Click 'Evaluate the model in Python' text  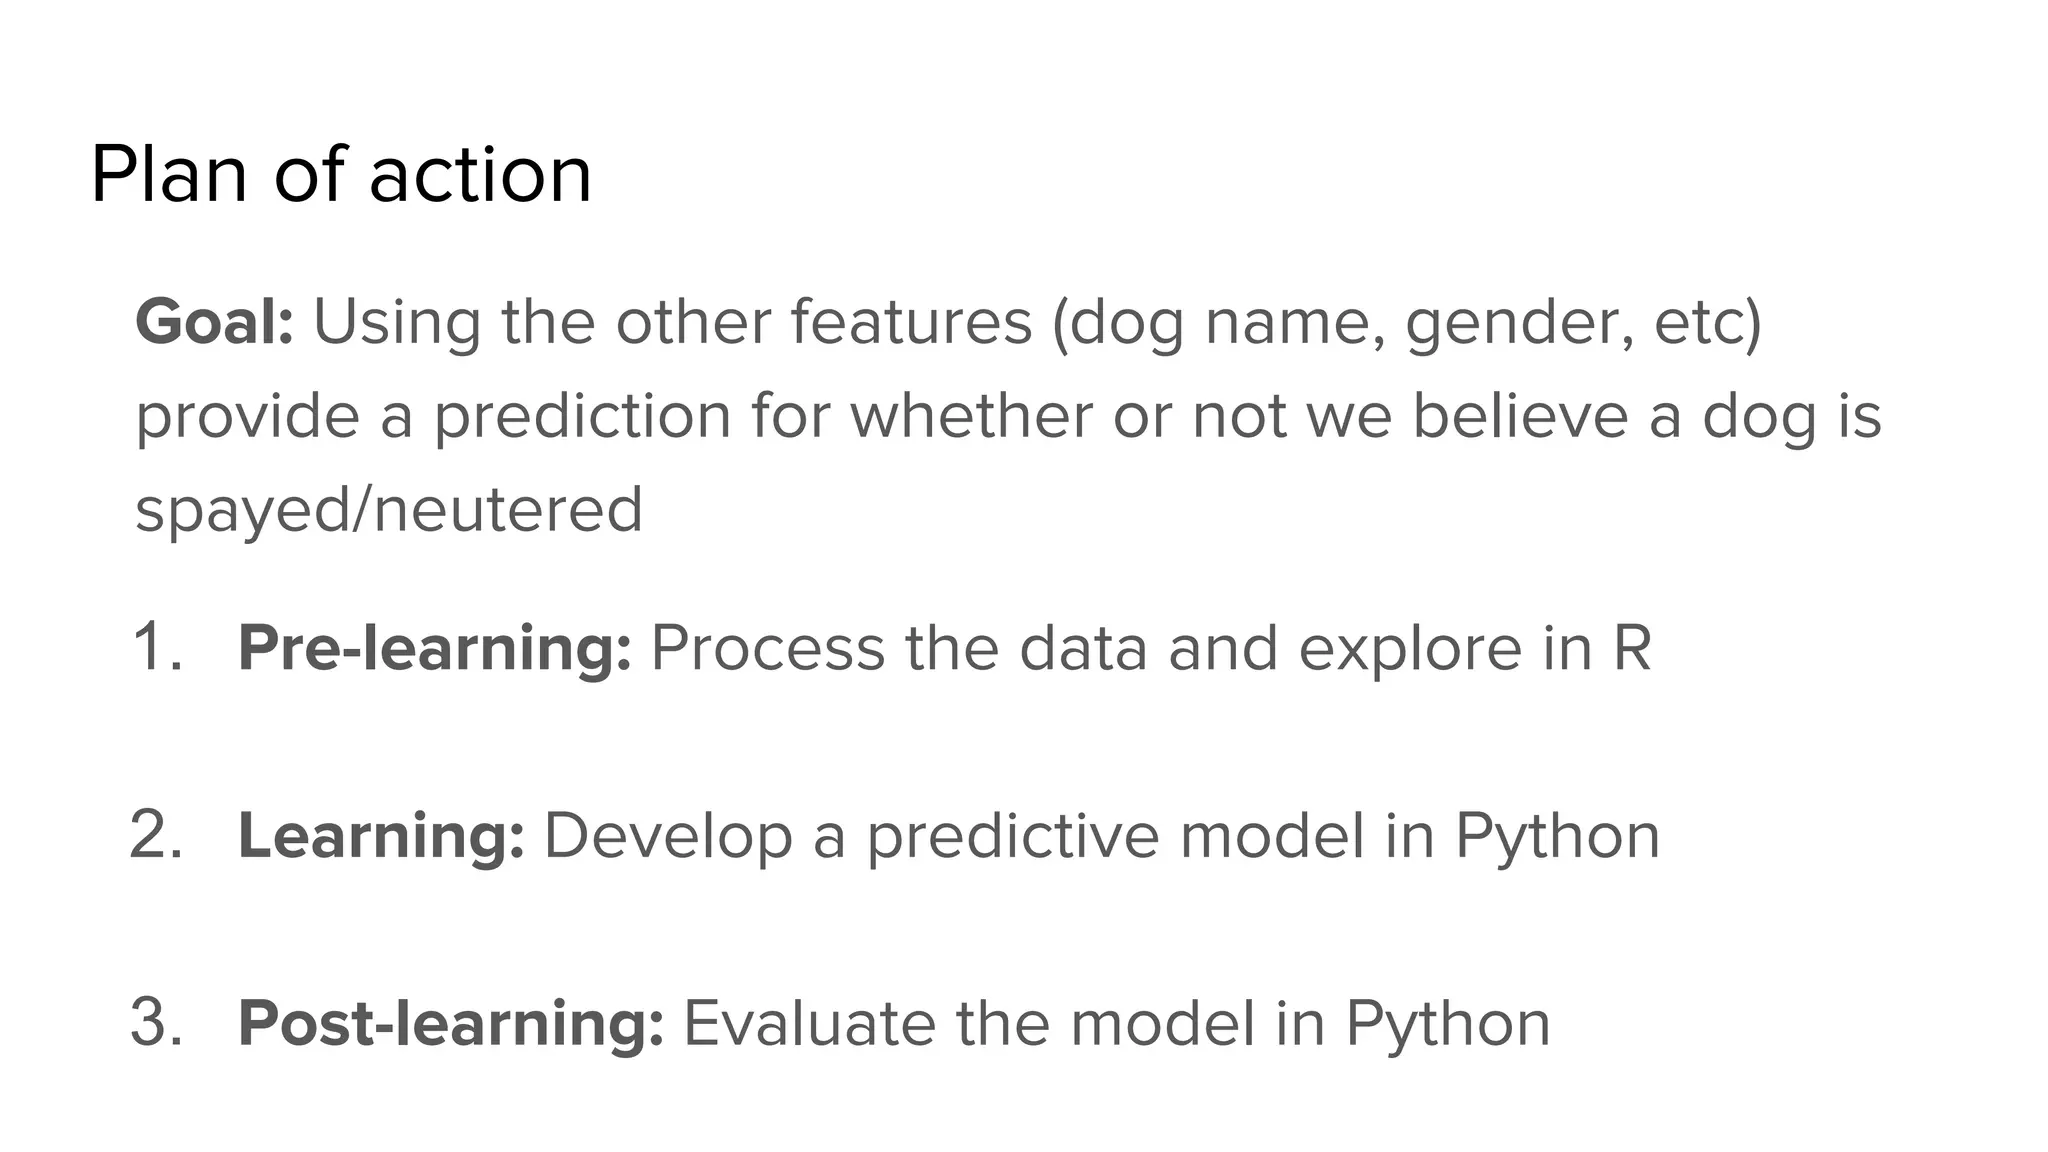click(x=1117, y=1024)
